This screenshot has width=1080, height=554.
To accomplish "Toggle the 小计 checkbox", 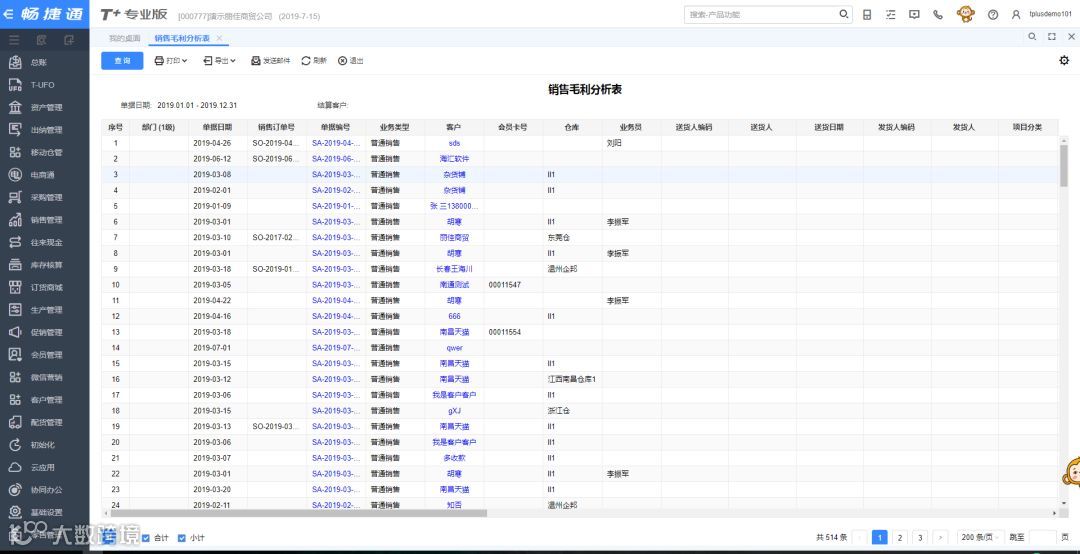I will (182, 538).
